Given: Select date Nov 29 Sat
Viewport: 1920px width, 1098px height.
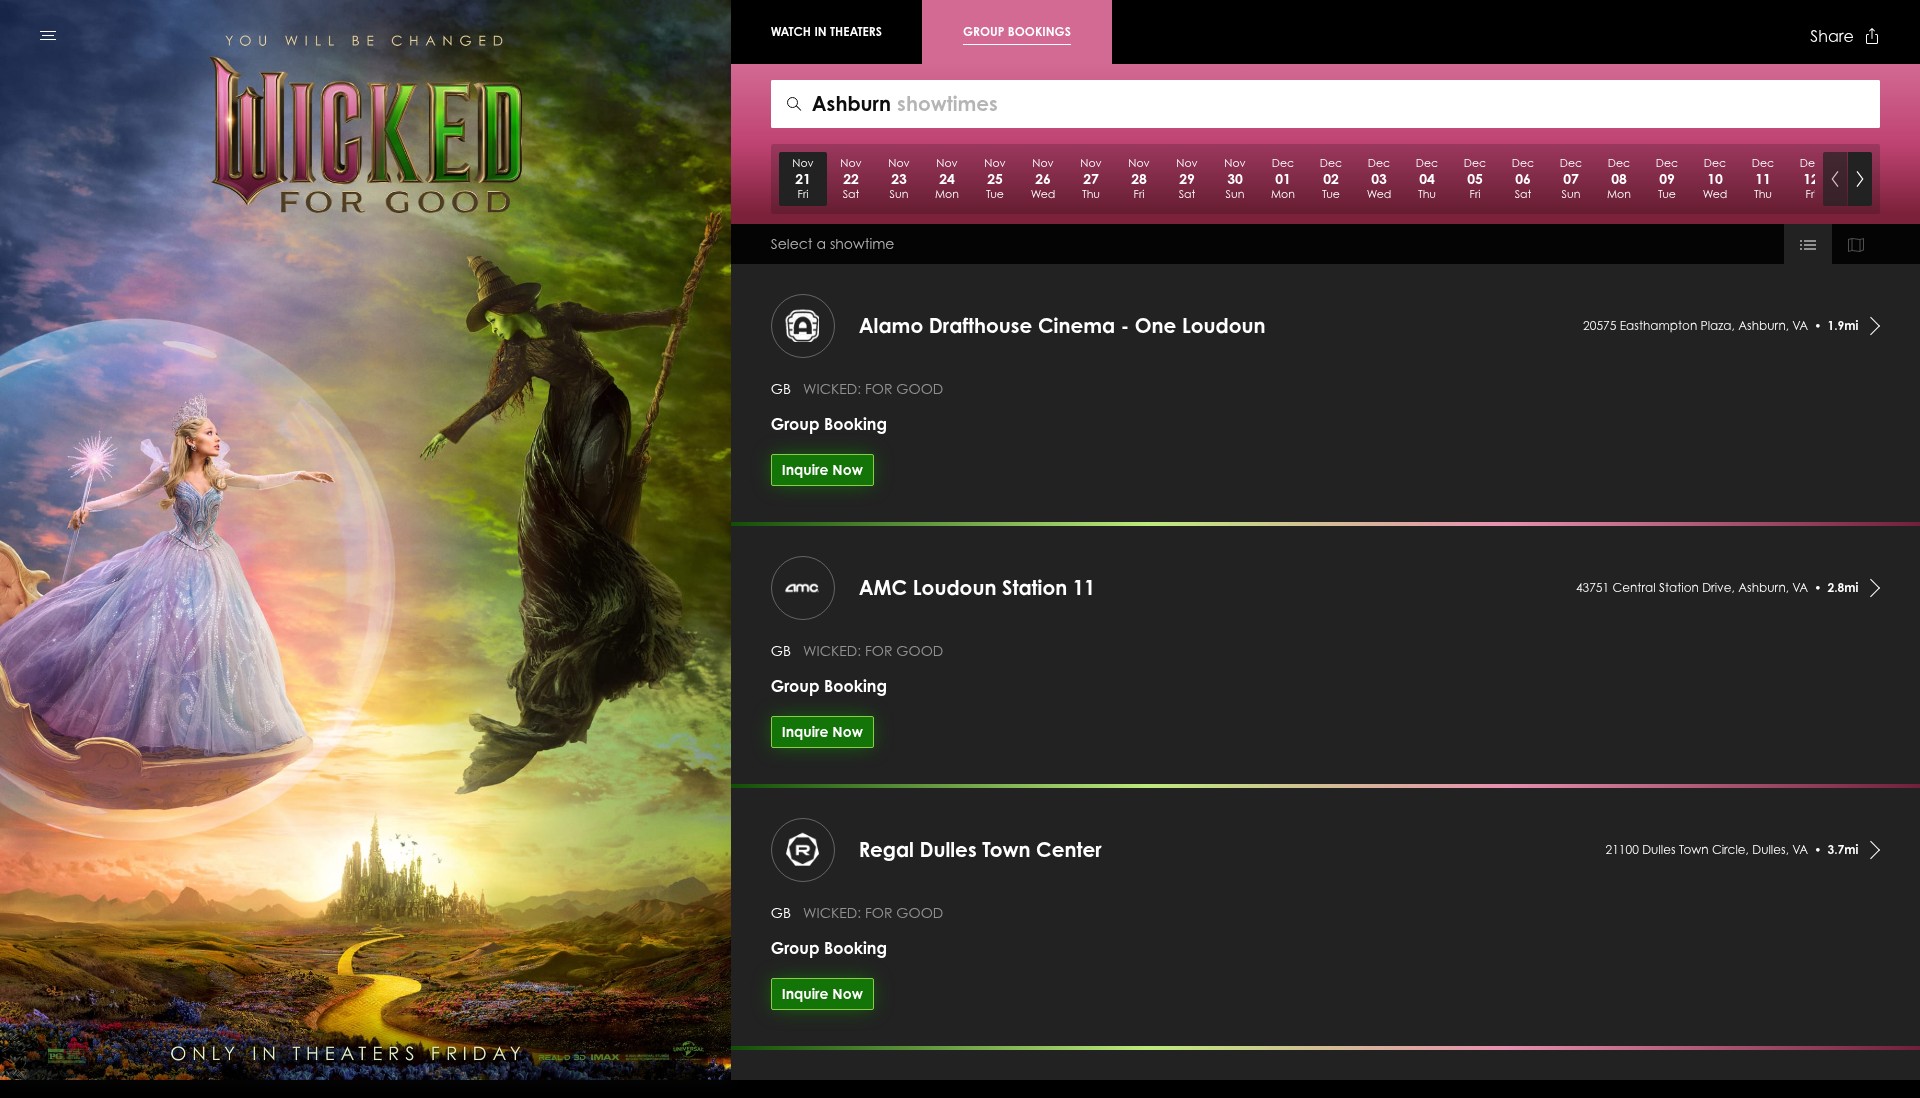Looking at the screenshot, I should [1187, 179].
